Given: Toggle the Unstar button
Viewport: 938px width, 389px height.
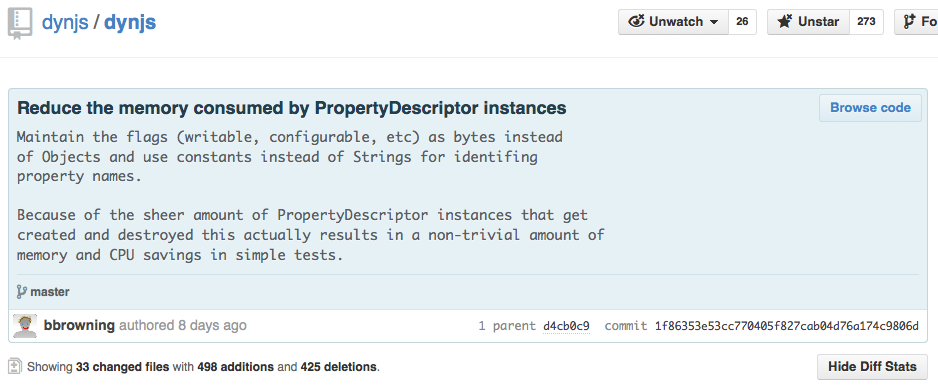Looking at the screenshot, I should (808, 22).
